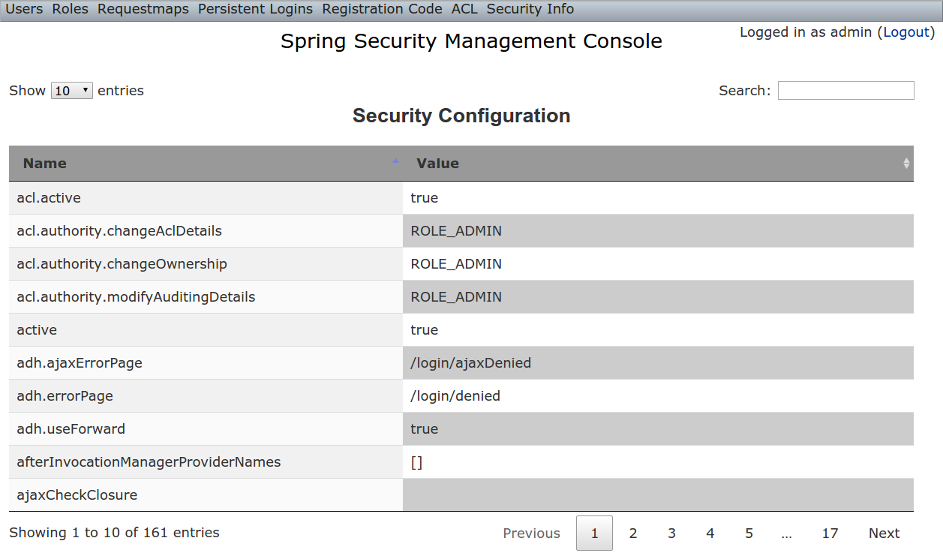This screenshot has width=943, height=553.
Task: Click the Logout link
Action: tap(906, 32)
